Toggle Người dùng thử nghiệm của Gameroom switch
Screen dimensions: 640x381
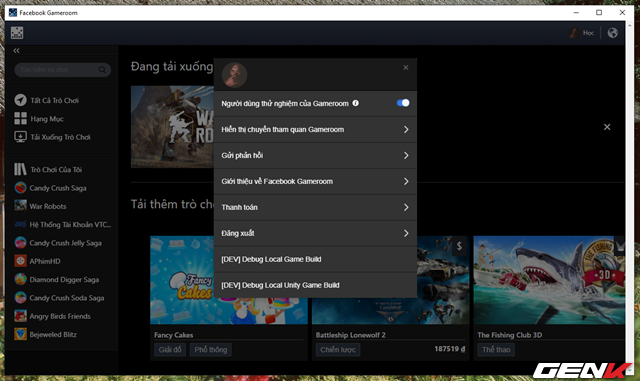click(x=403, y=103)
